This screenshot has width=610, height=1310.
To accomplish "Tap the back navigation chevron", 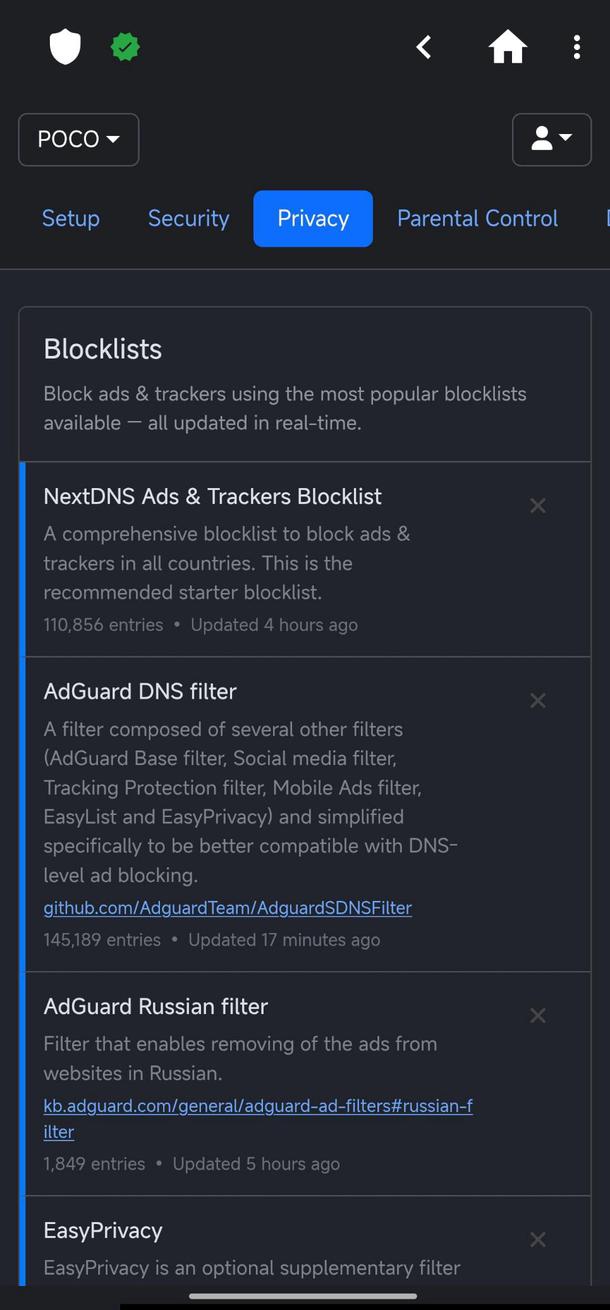I will pos(423,46).
